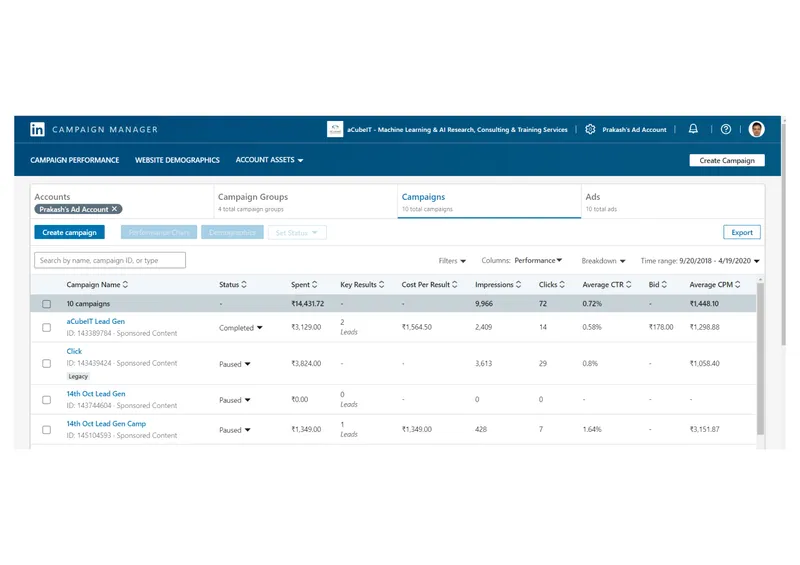Open the Click campaign link
This screenshot has width=800, height=565.
click(74, 351)
